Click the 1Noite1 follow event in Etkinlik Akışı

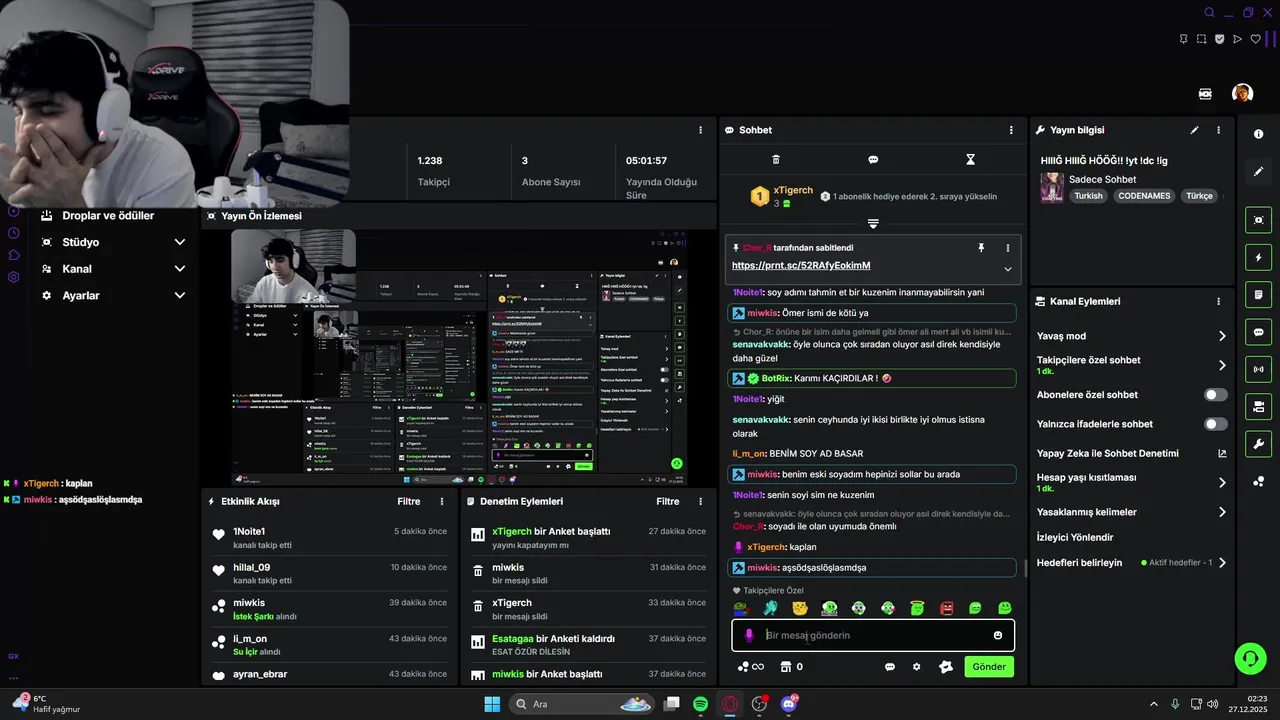(329, 538)
